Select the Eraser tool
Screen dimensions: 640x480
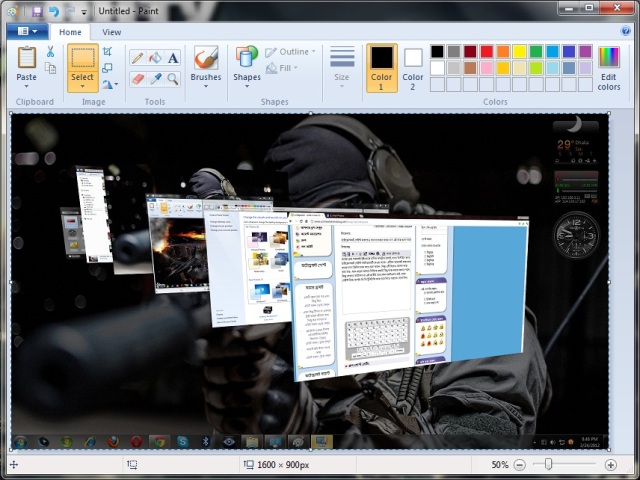[x=138, y=79]
